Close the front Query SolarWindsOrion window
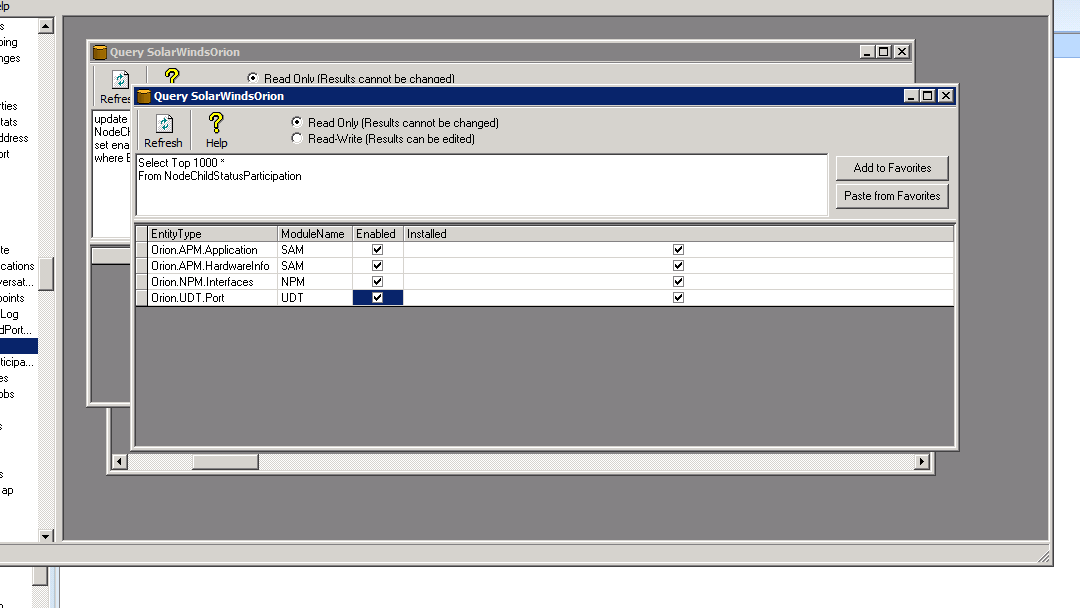Screen dimensions: 1080x608 946,96
